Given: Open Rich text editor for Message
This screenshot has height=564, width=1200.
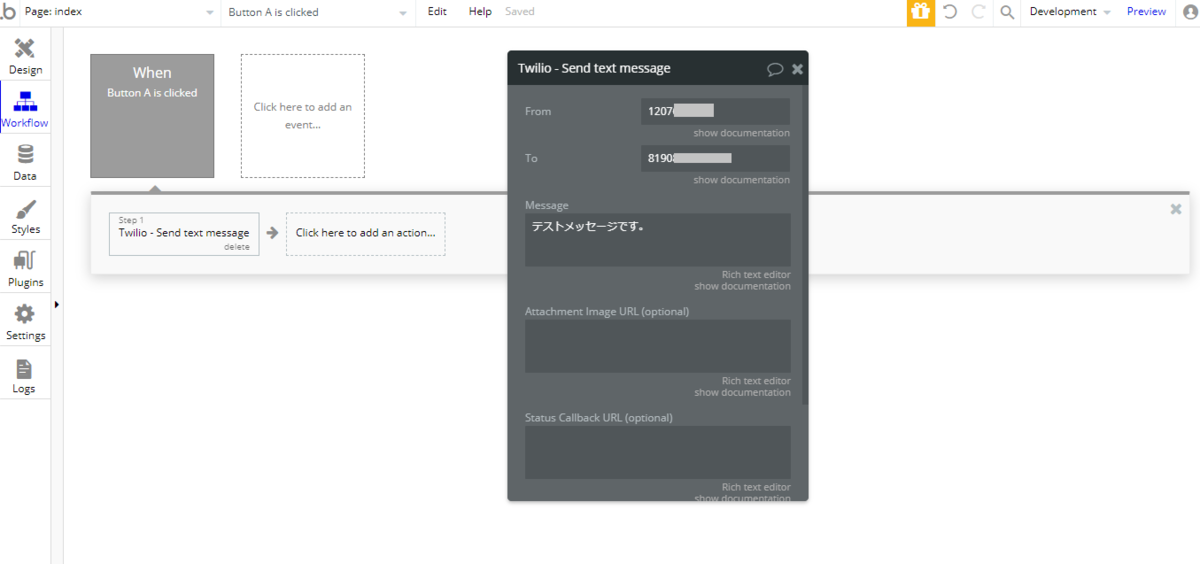Looking at the screenshot, I should coord(756,274).
